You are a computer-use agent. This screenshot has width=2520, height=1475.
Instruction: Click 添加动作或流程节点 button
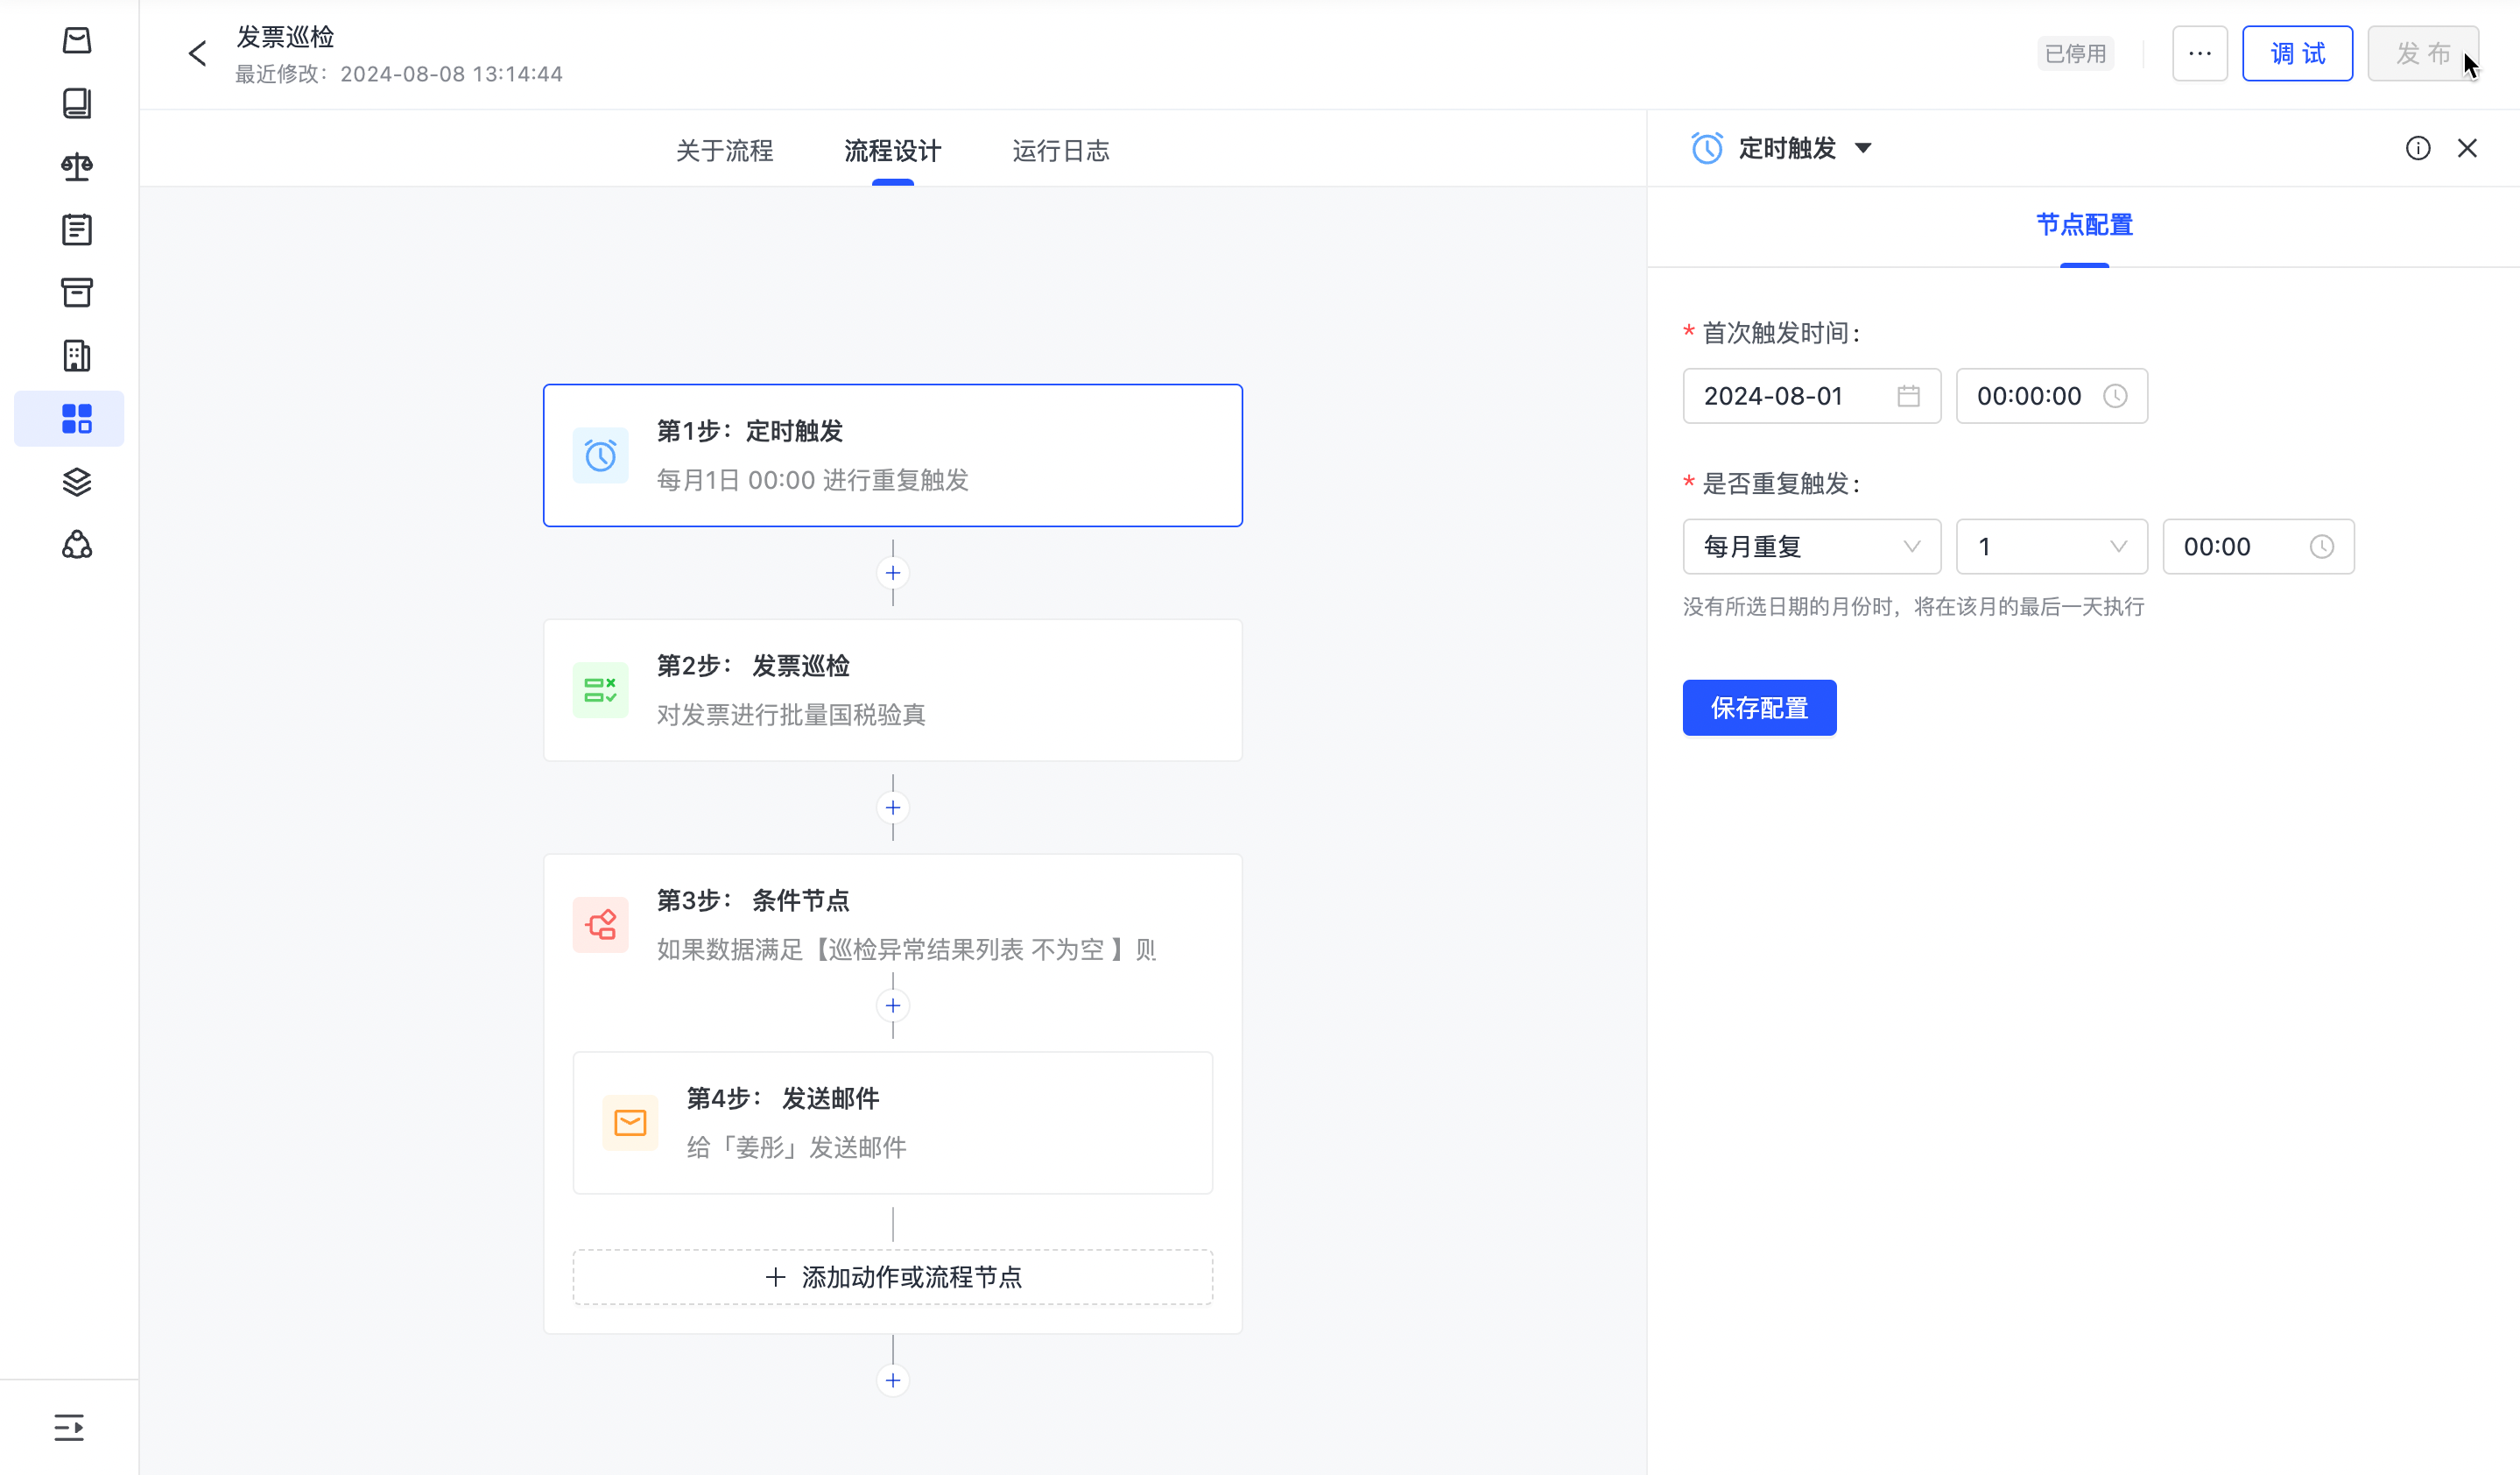point(892,1277)
